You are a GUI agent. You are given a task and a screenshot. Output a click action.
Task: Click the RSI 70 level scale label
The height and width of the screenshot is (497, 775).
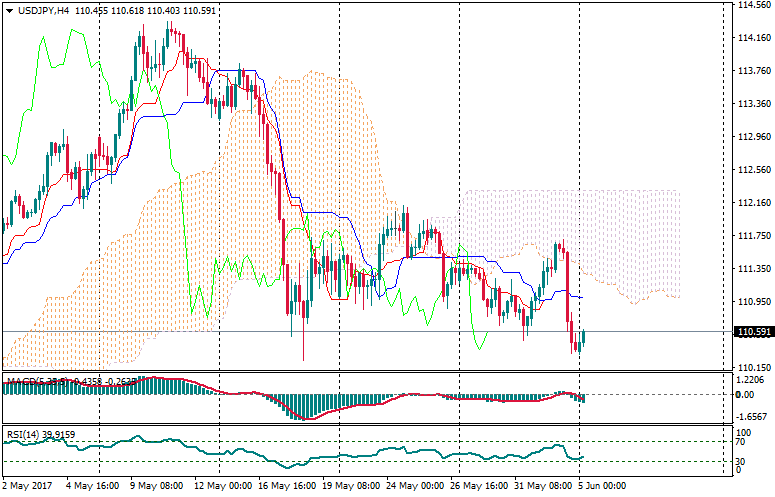(x=743, y=440)
